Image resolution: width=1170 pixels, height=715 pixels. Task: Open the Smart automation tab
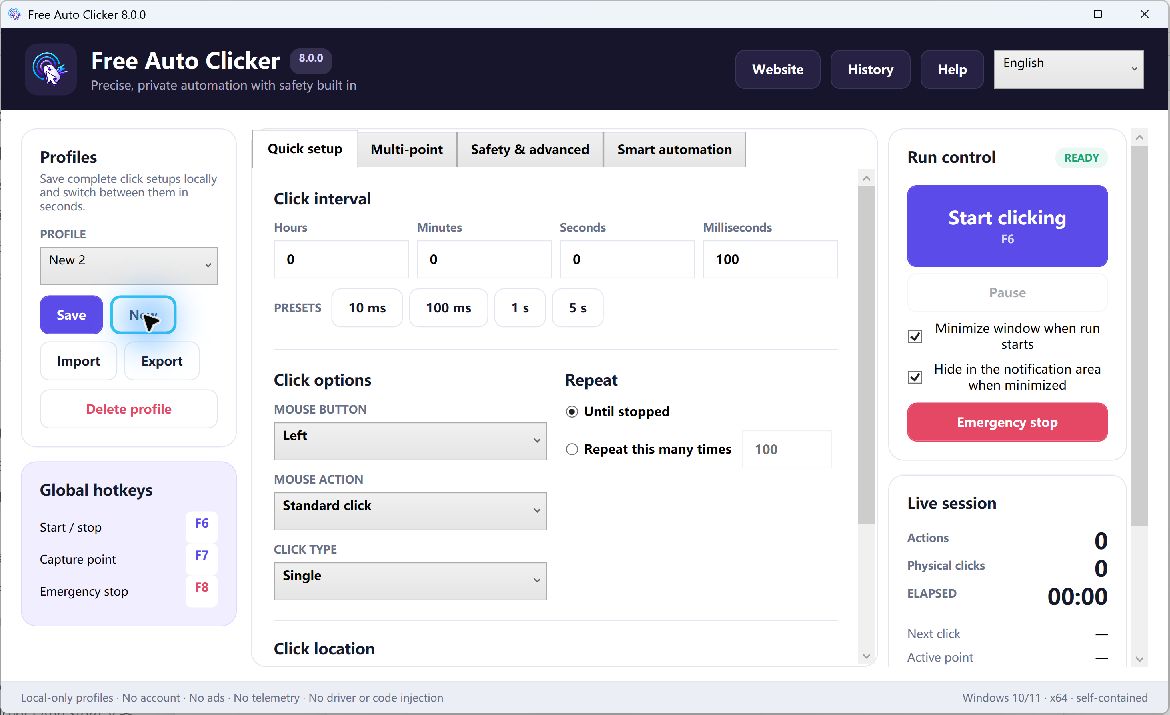pyautogui.click(x=674, y=149)
